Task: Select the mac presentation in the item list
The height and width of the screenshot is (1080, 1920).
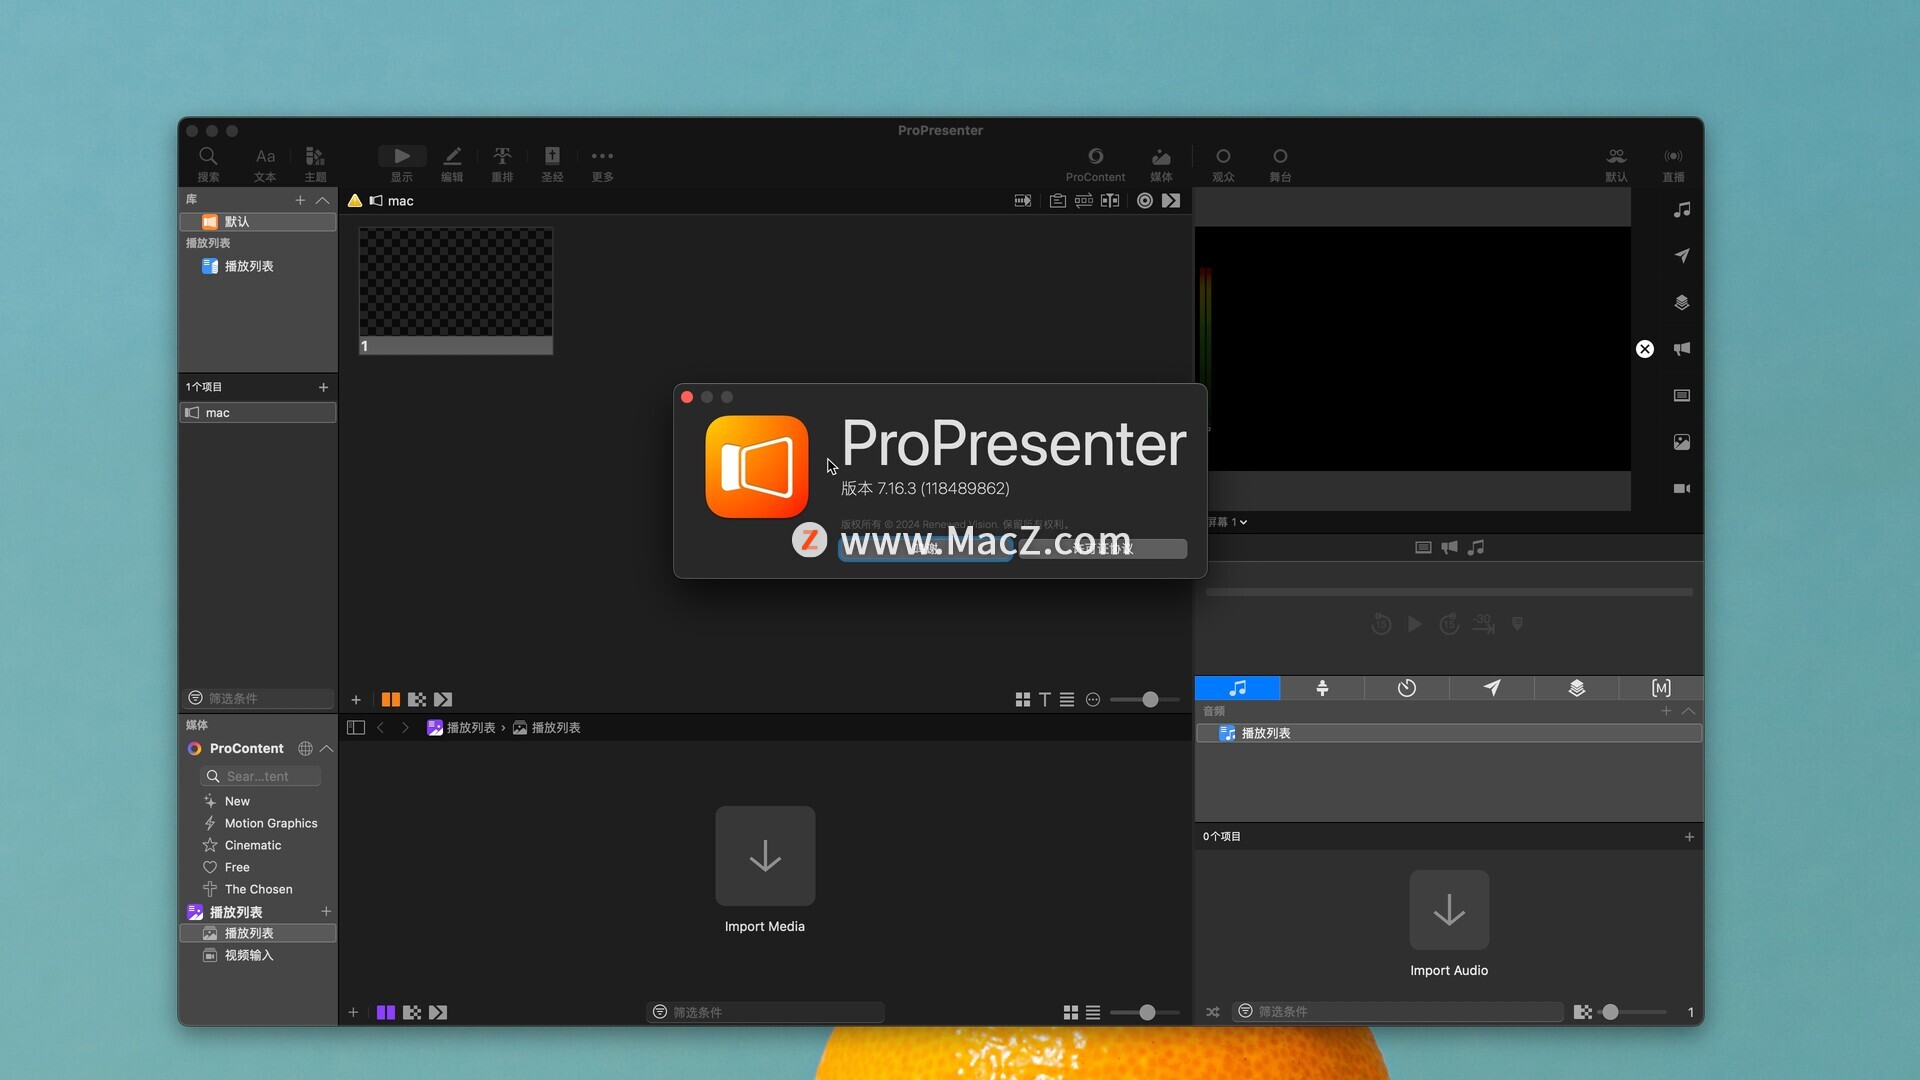Action: click(x=258, y=413)
